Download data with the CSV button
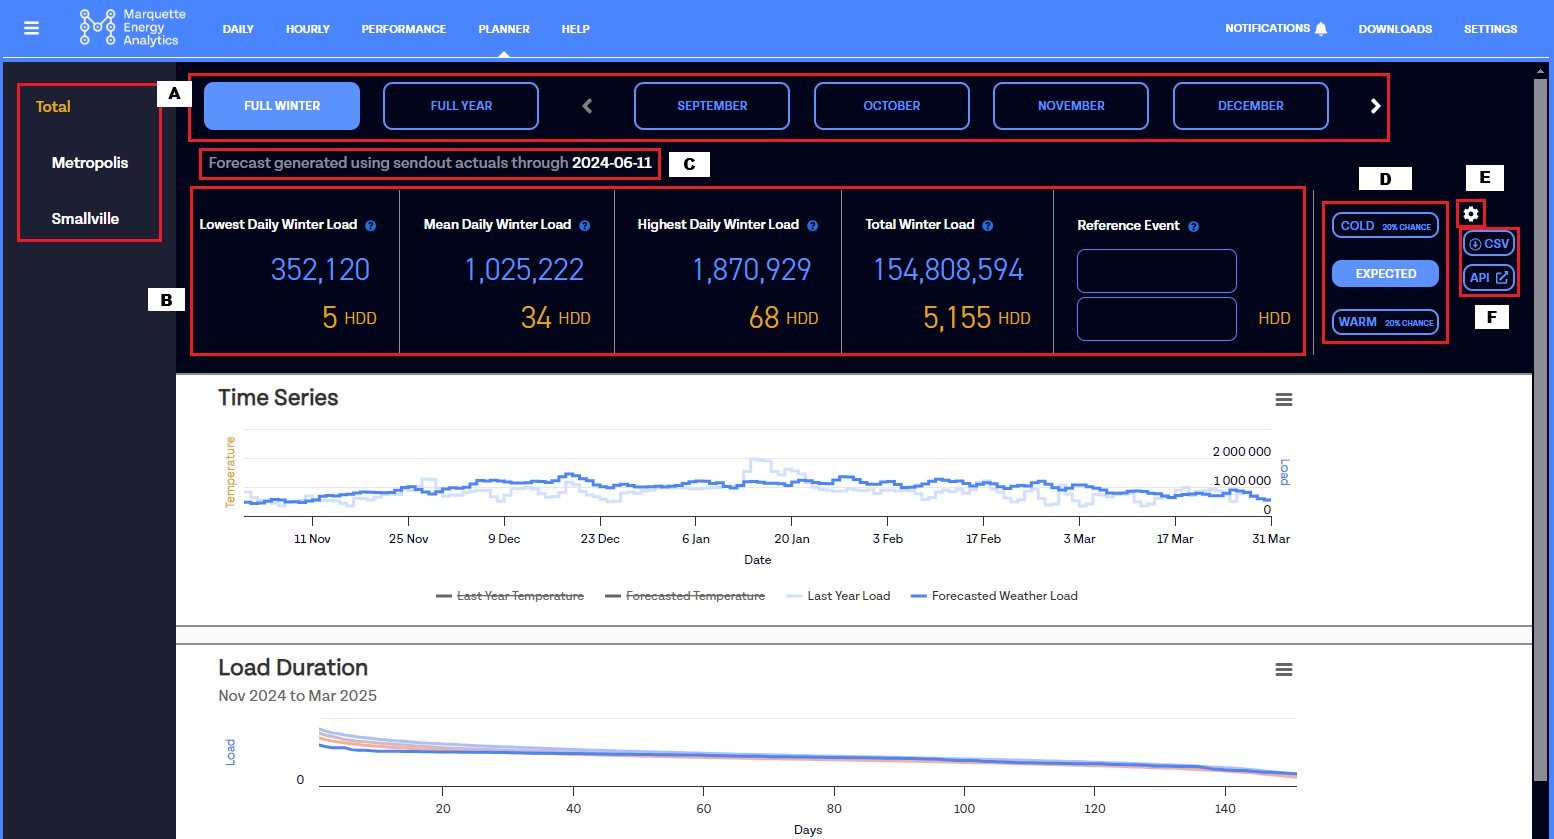1554x839 pixels. tap(1489, 244)
